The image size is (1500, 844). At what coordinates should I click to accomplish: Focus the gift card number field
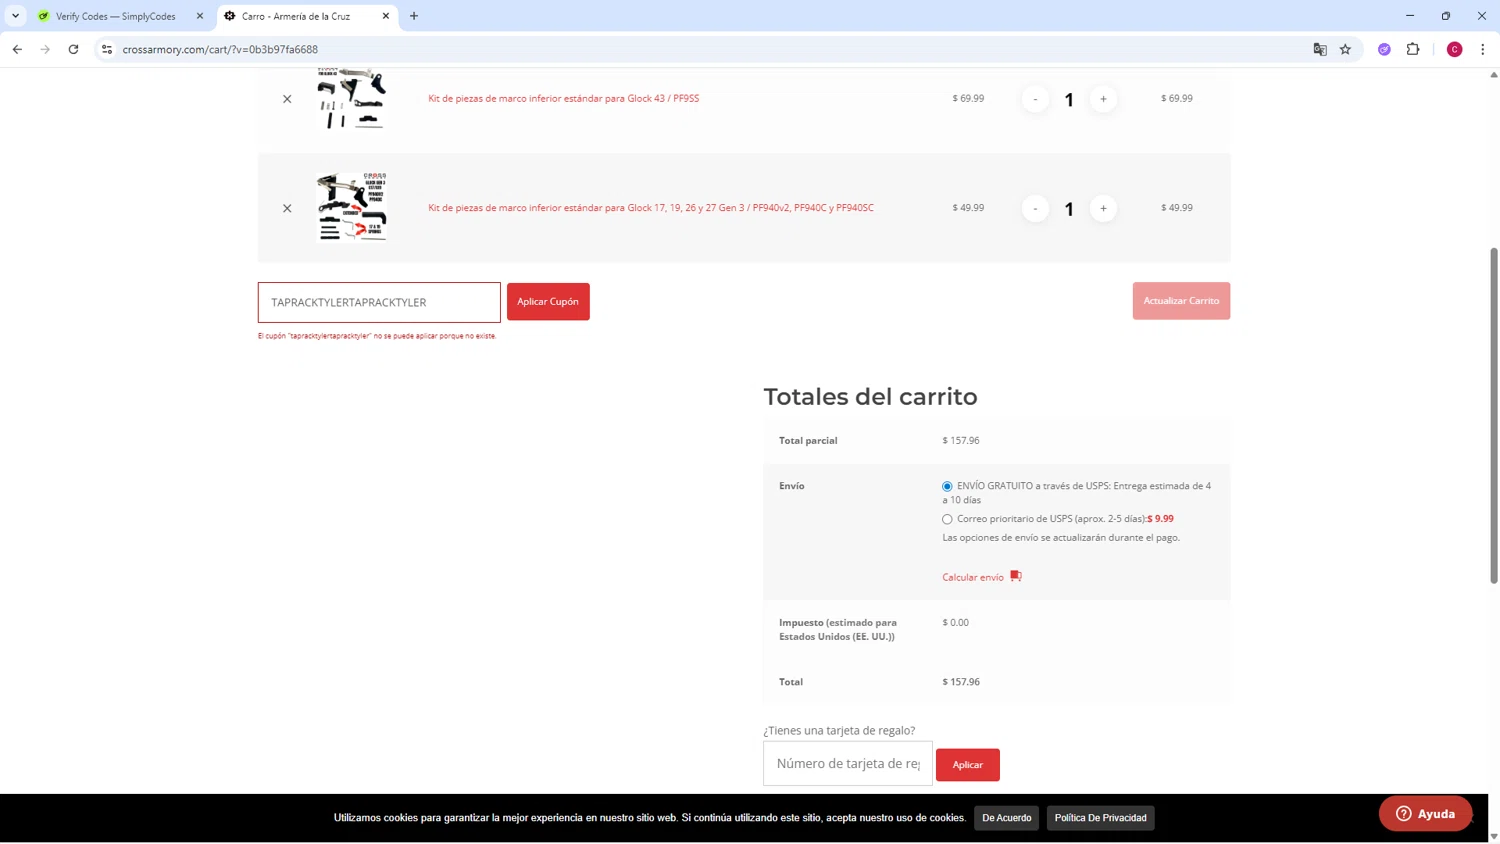[848, 764]
